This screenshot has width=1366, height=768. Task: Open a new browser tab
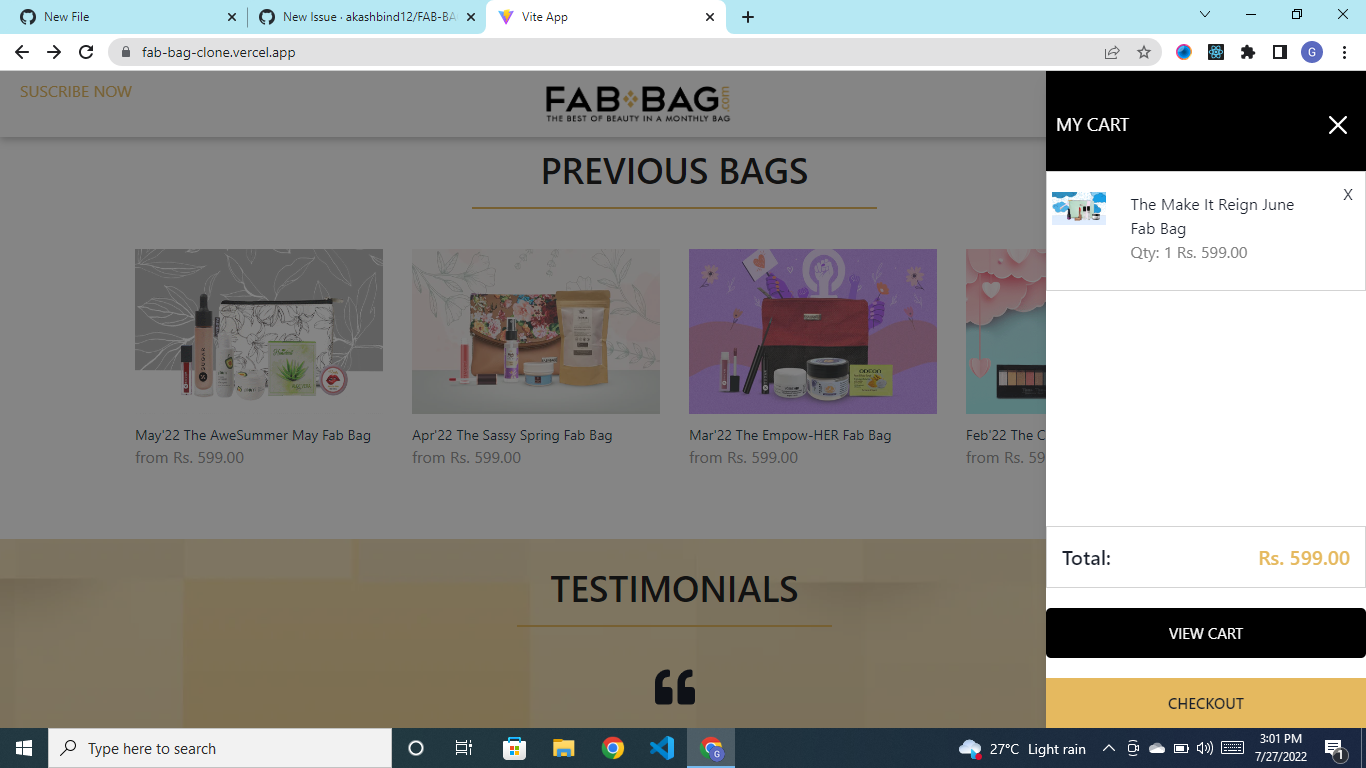click(748, 17)
